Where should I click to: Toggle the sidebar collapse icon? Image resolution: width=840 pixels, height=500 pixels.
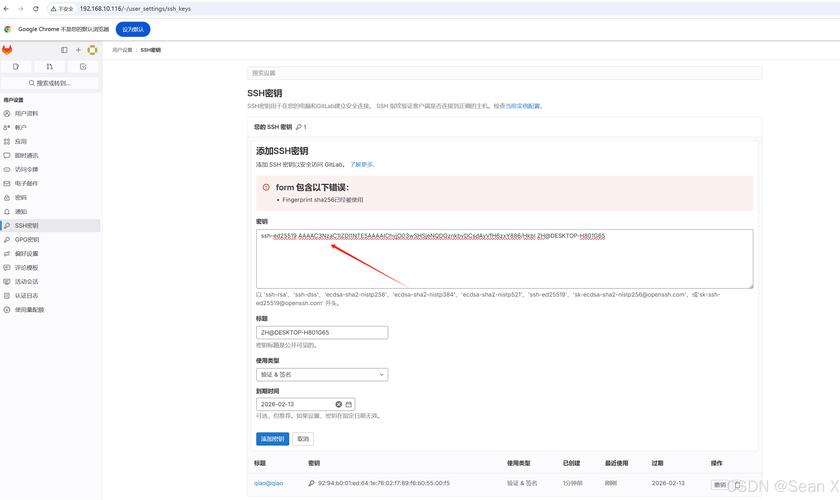(64, 50)
